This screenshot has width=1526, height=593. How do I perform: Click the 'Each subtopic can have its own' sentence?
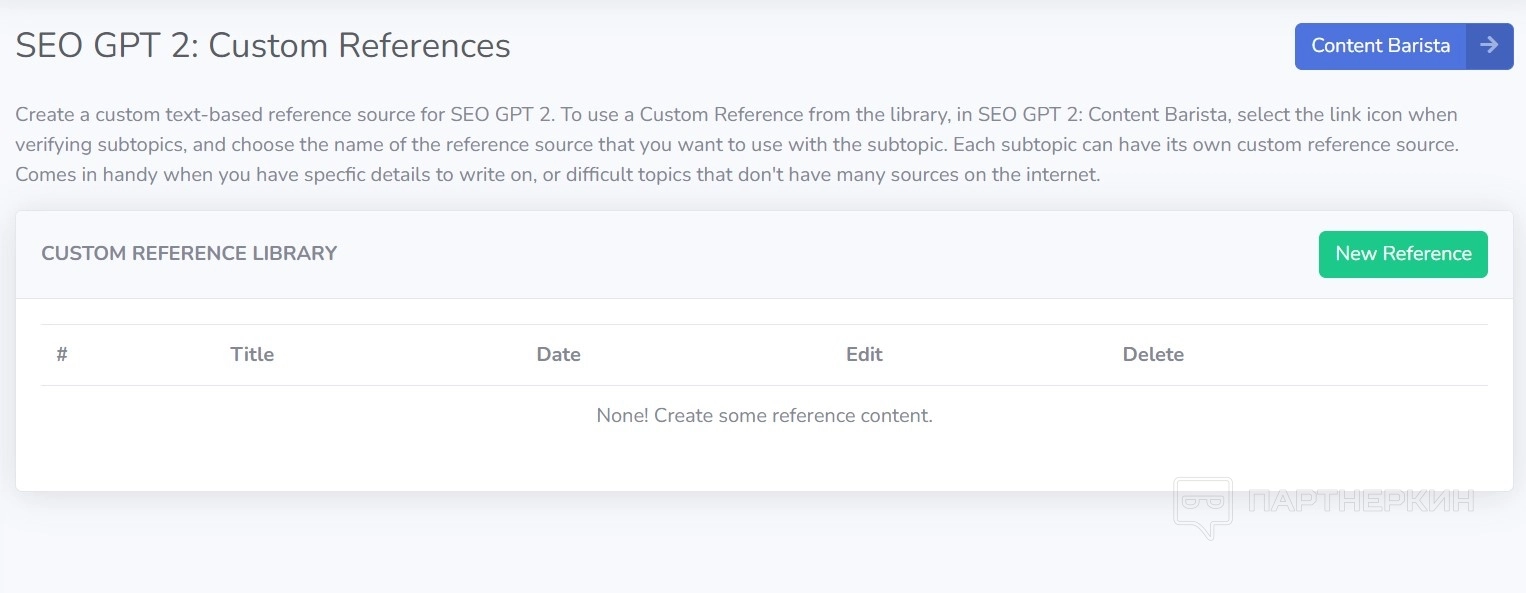point(1205,145)
